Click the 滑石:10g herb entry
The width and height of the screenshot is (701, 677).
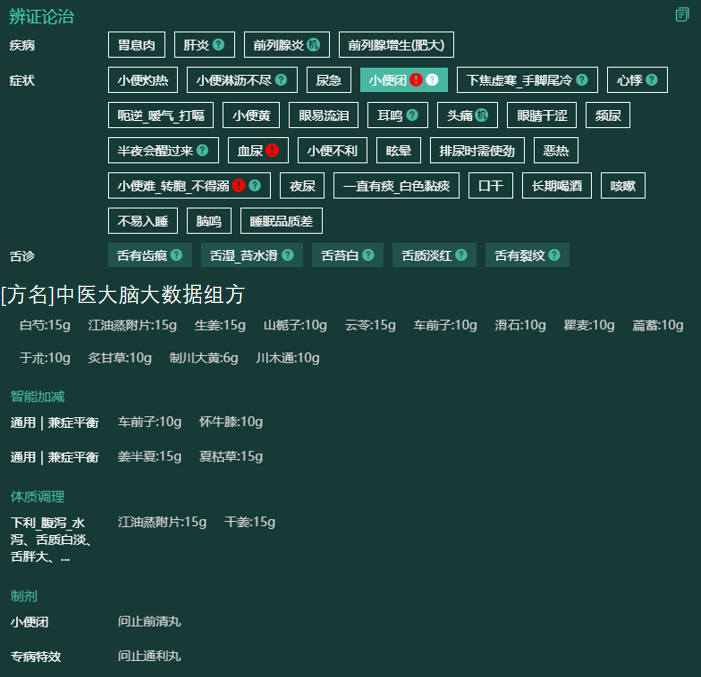[520, 325]
